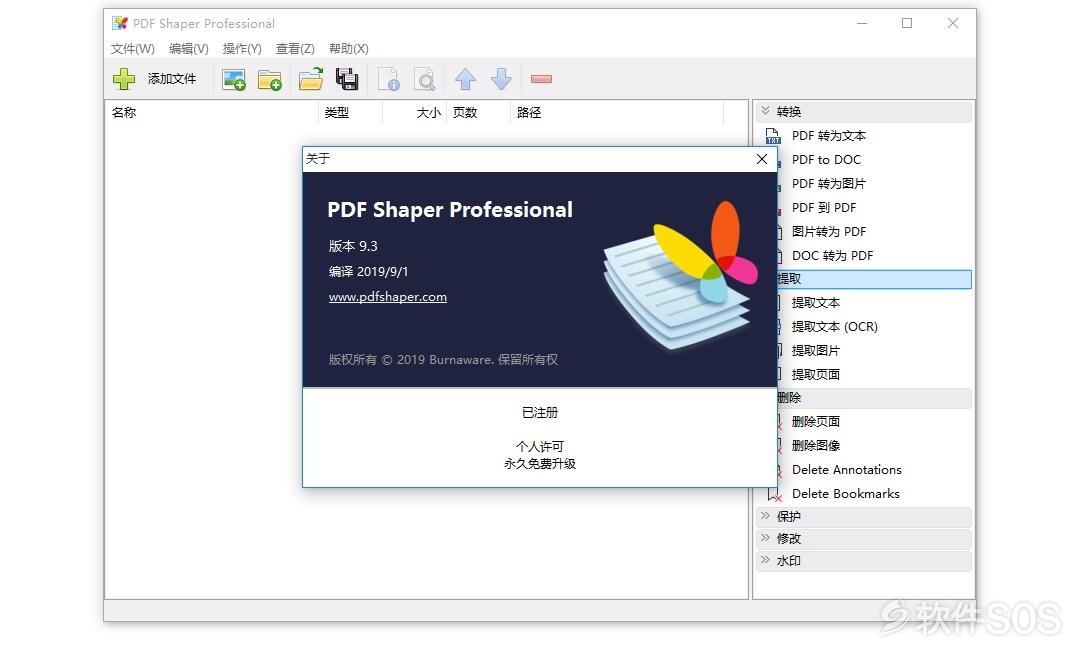Click the document info toolbar icon
Viewport: 1077px width, 647px height.
(x=389, y=80)
